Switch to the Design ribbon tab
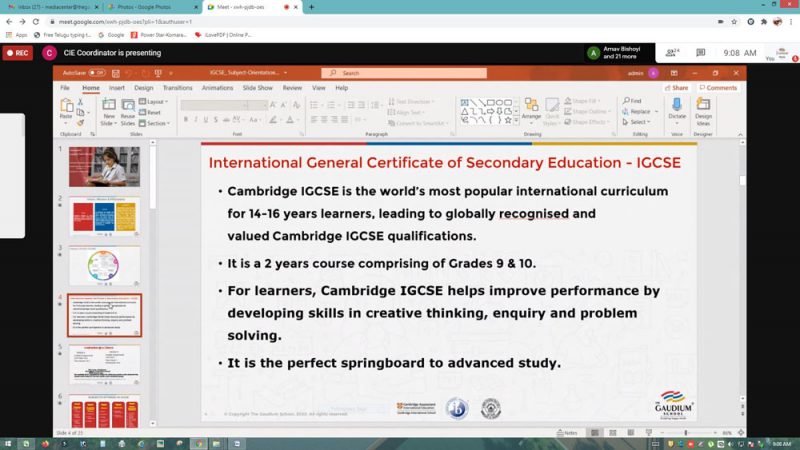This screenshot has height=450, width=800. (144, 88)
